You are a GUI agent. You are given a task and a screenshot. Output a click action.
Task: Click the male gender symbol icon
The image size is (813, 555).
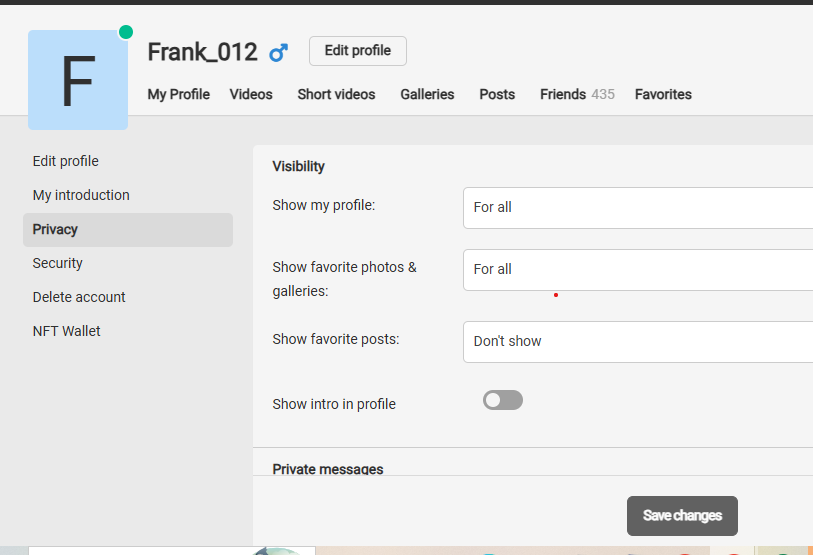tap(278, 53)
